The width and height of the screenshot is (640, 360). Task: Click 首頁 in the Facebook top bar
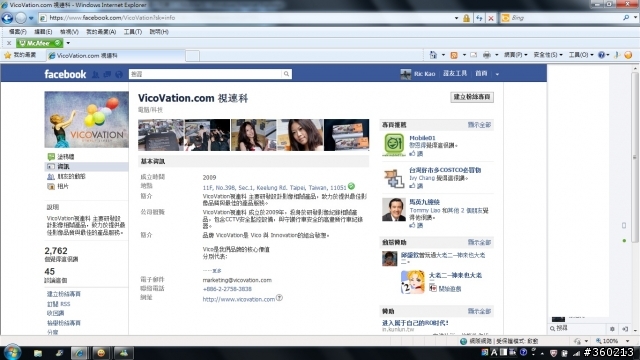pos(481,73)
